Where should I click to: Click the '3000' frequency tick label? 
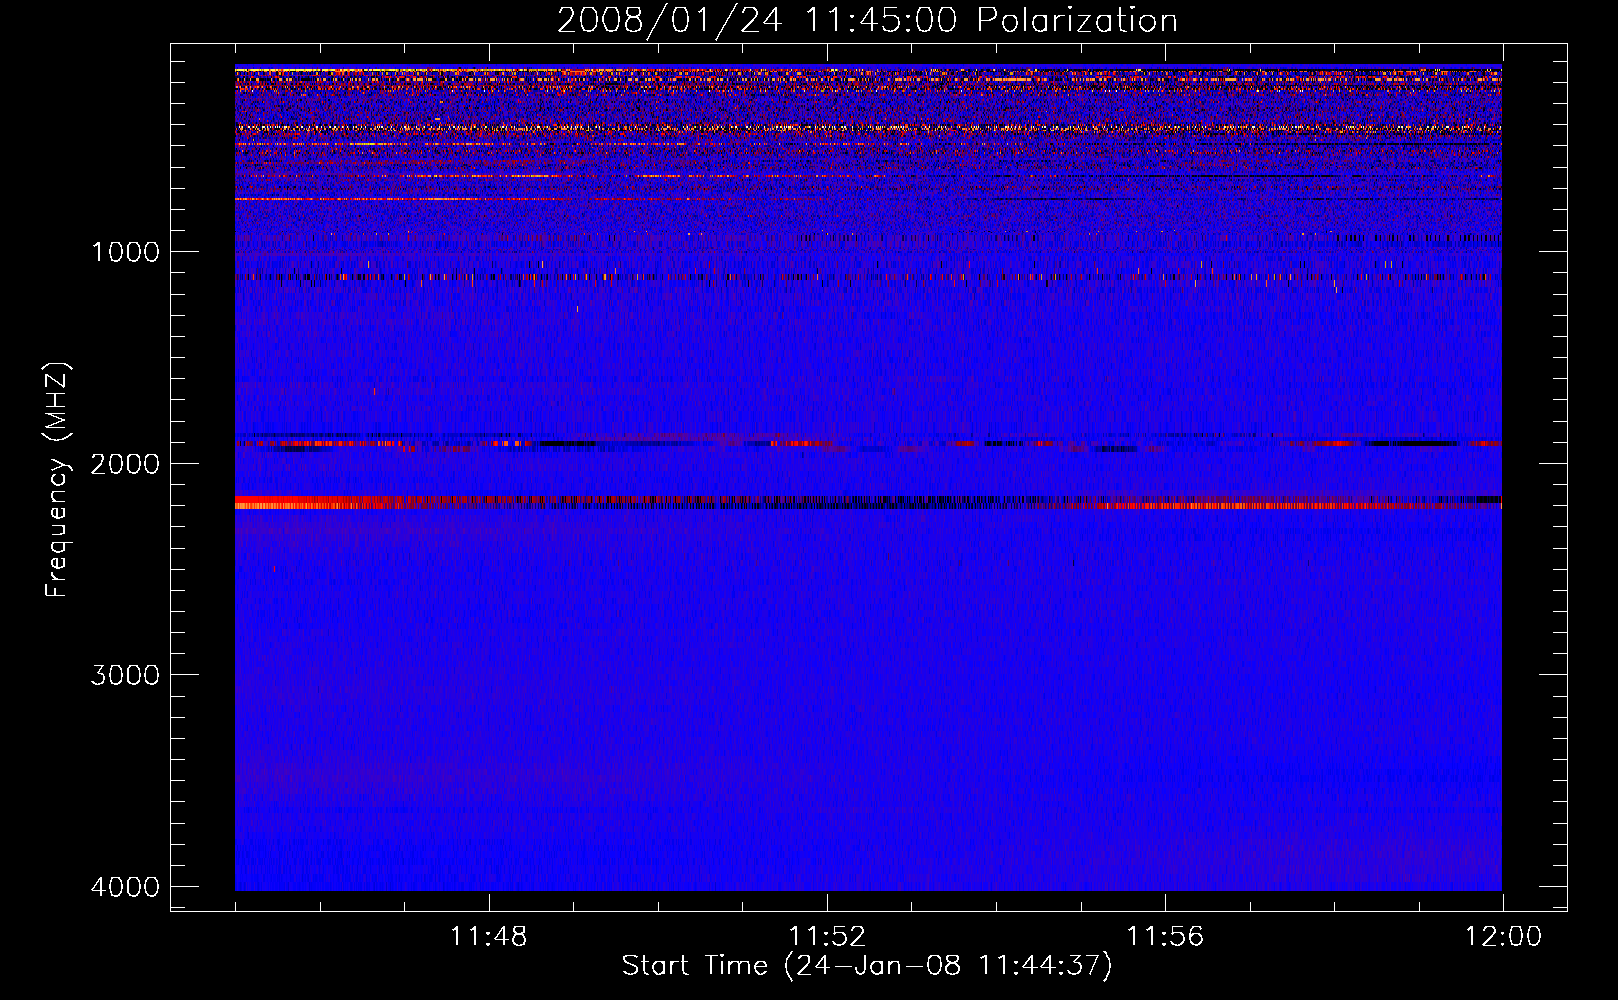tap(125, 675)
